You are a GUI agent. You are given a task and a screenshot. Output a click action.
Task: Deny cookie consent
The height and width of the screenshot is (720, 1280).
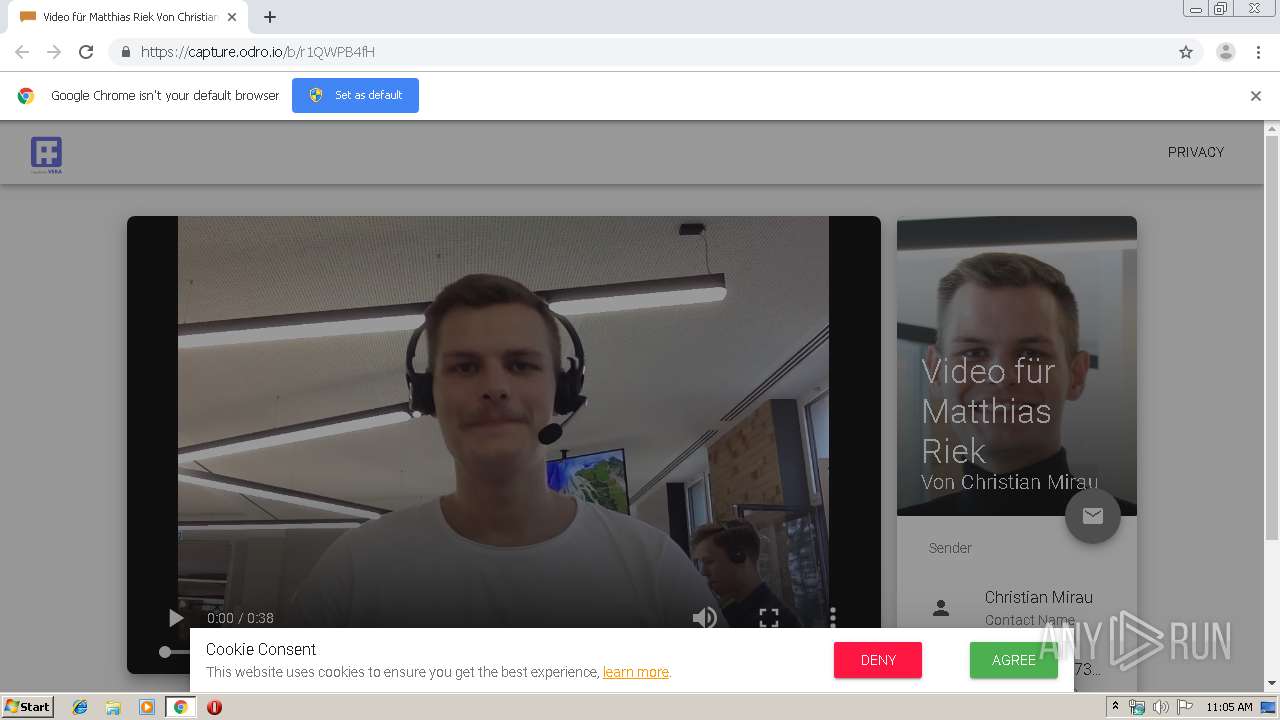click(x=878, y=660)
